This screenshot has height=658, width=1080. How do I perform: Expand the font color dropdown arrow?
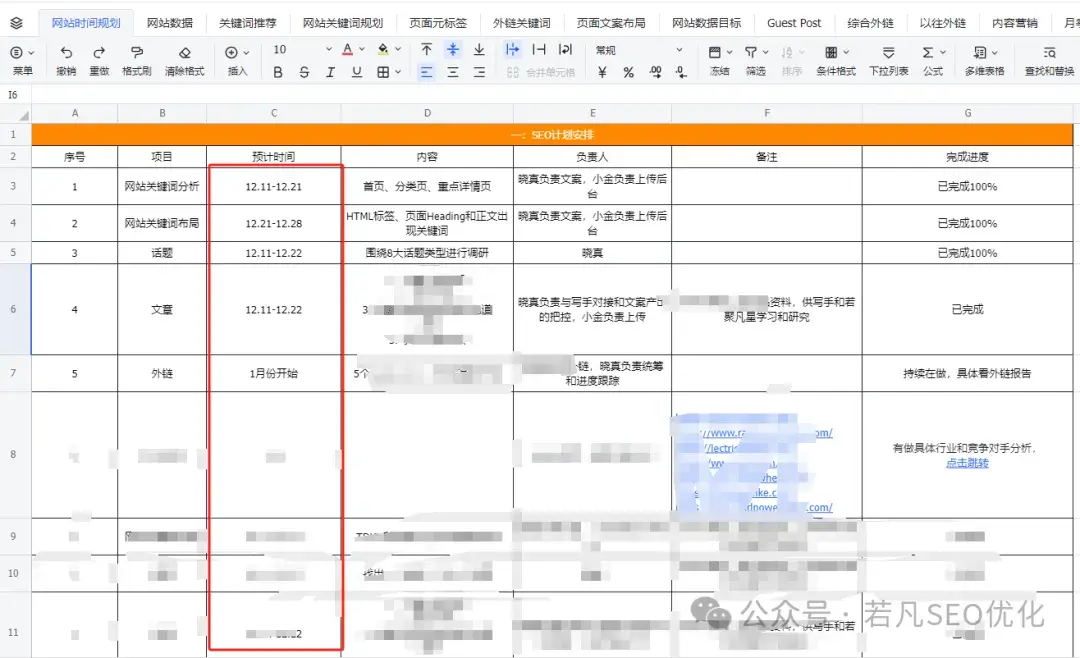pyautogui.click(x=362, y=50)
